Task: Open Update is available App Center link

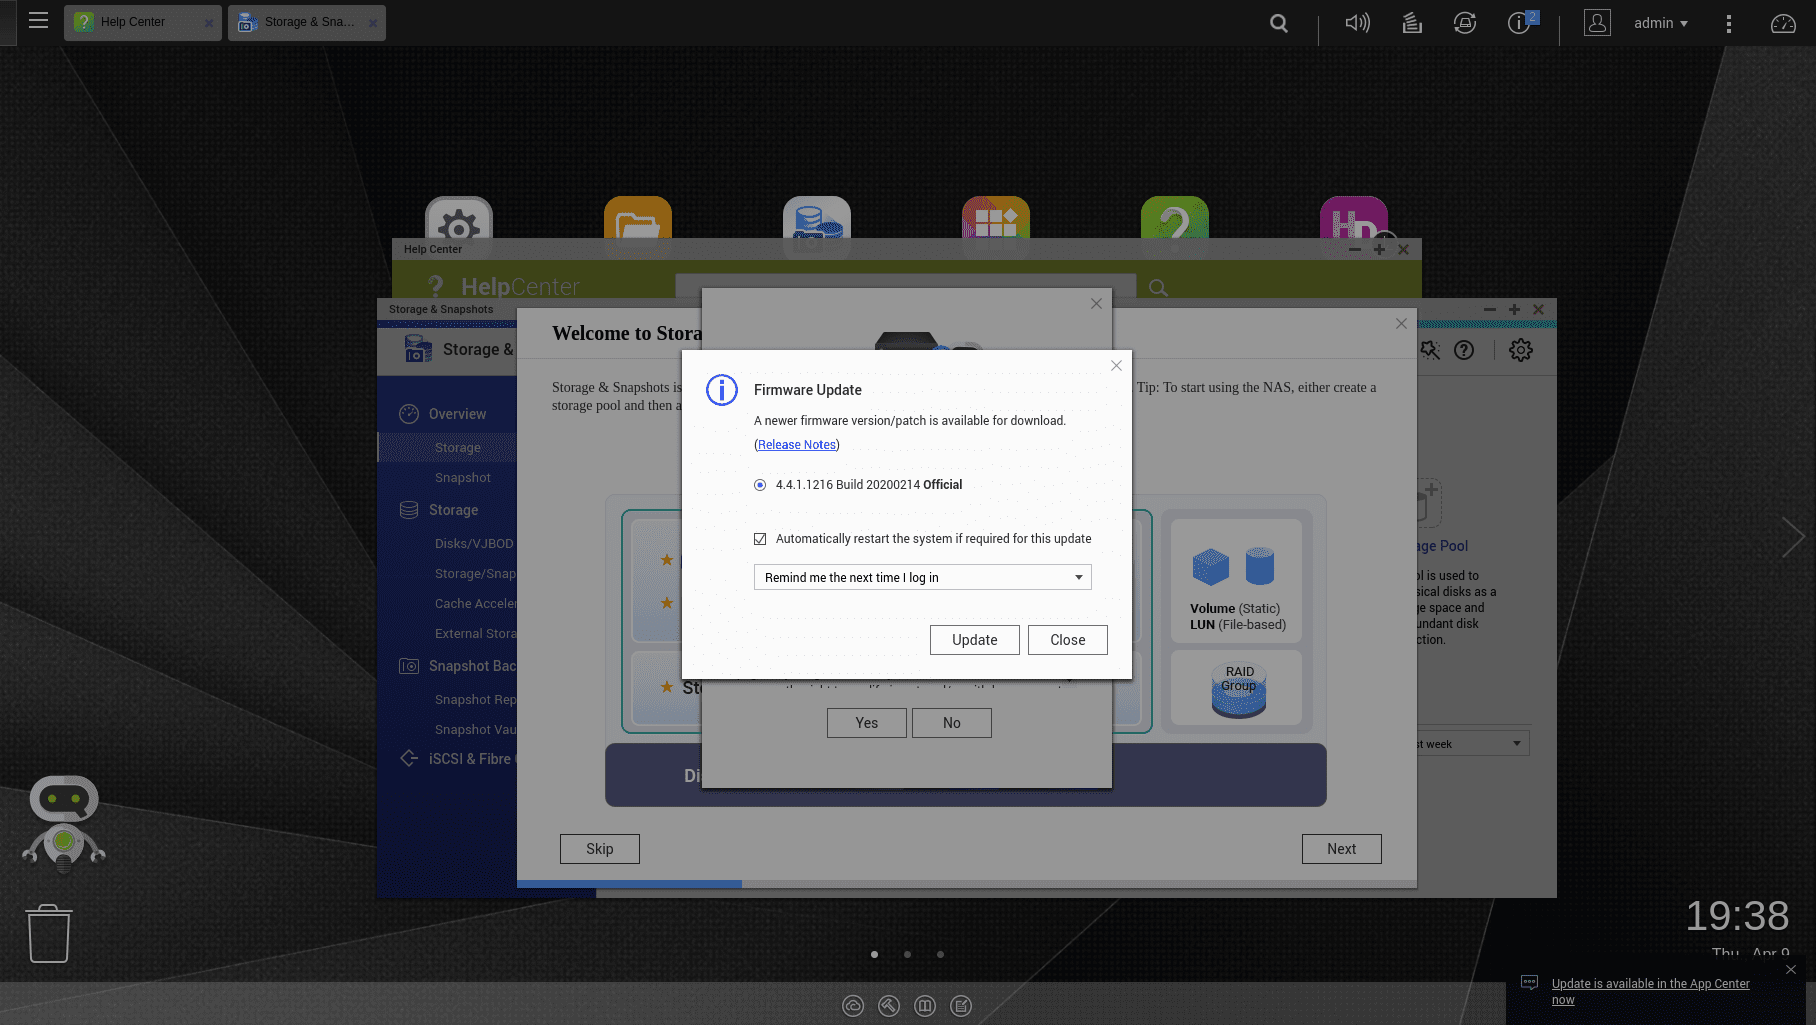Action: click(1650, 991)
